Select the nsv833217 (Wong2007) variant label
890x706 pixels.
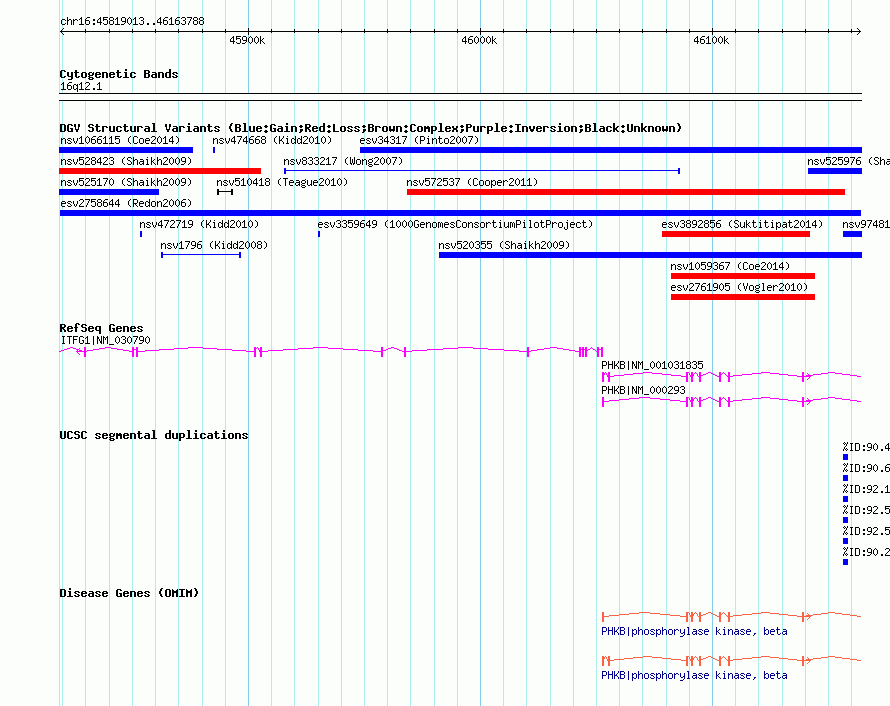pos(343,161)
